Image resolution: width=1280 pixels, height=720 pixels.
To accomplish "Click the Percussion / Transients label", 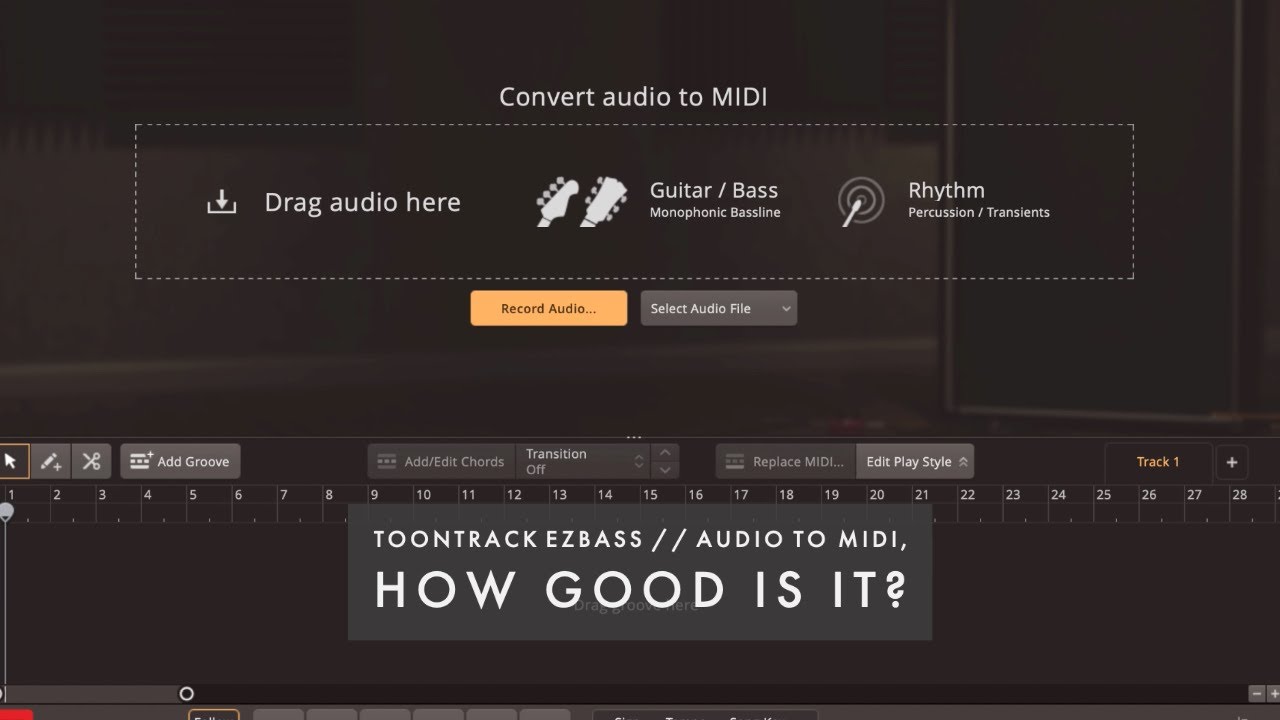I will [x=979, y=212].
